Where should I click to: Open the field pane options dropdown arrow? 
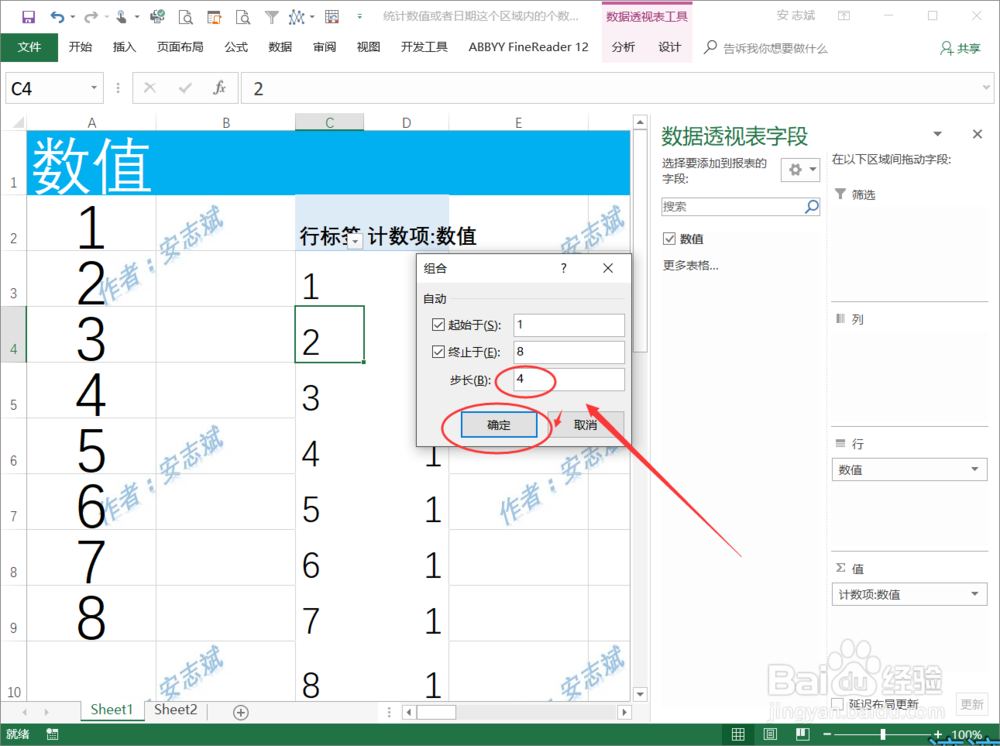point(938,134)
